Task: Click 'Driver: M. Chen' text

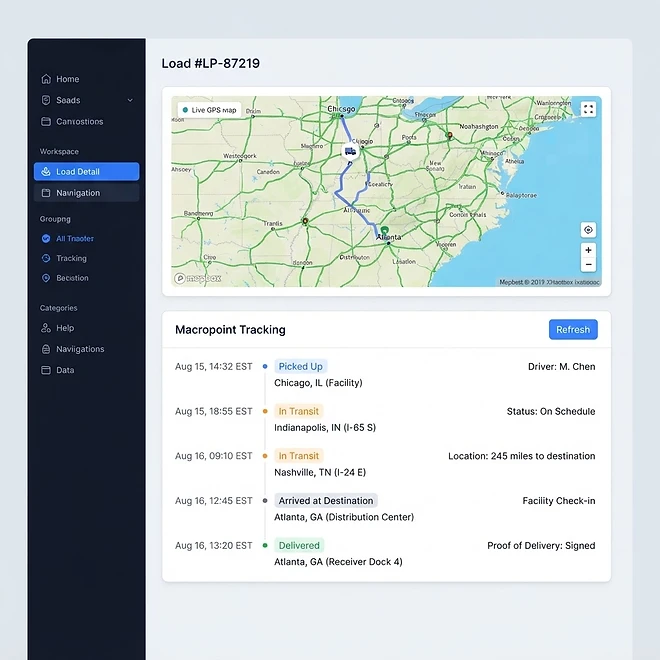Action: pyautogui.click(x=562, y=367)
